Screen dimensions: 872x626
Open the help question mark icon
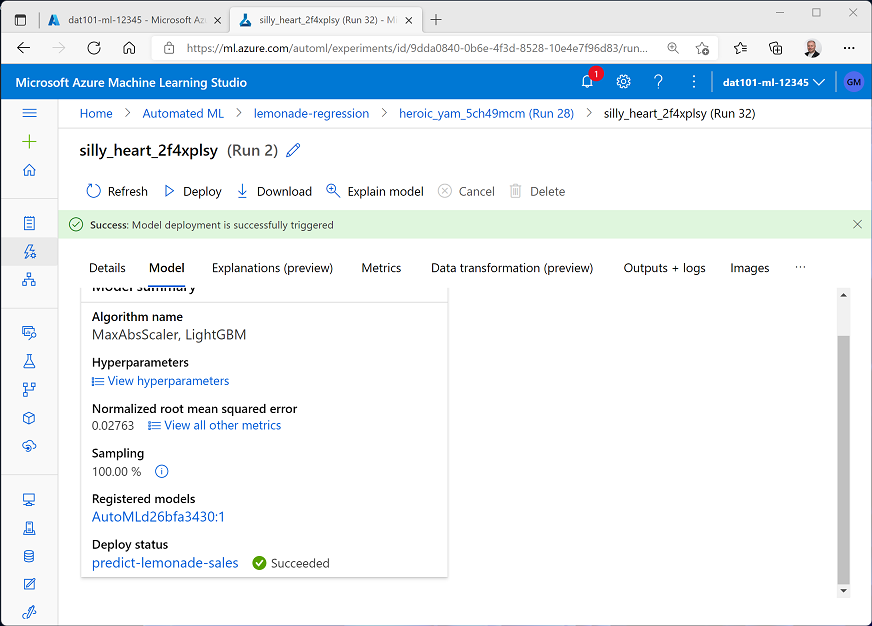[x=658, y=82]
